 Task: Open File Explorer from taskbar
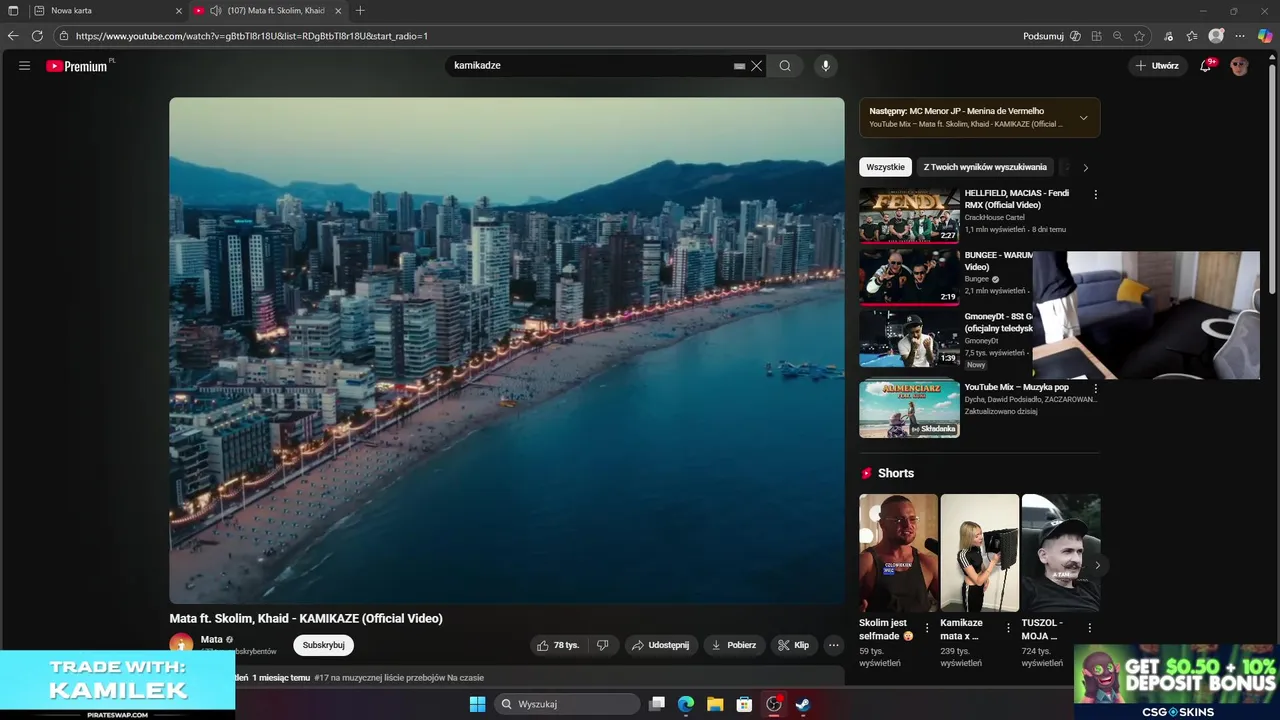click(x=715, y=704)
